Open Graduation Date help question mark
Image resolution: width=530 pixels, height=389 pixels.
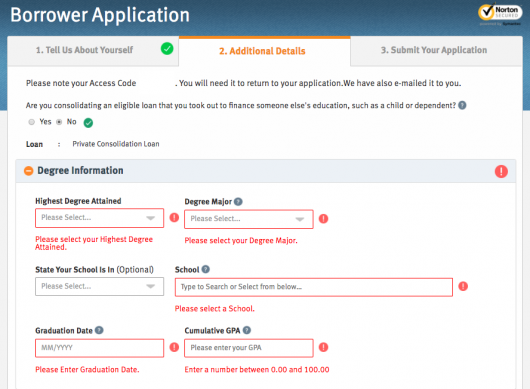coord(99,330)
